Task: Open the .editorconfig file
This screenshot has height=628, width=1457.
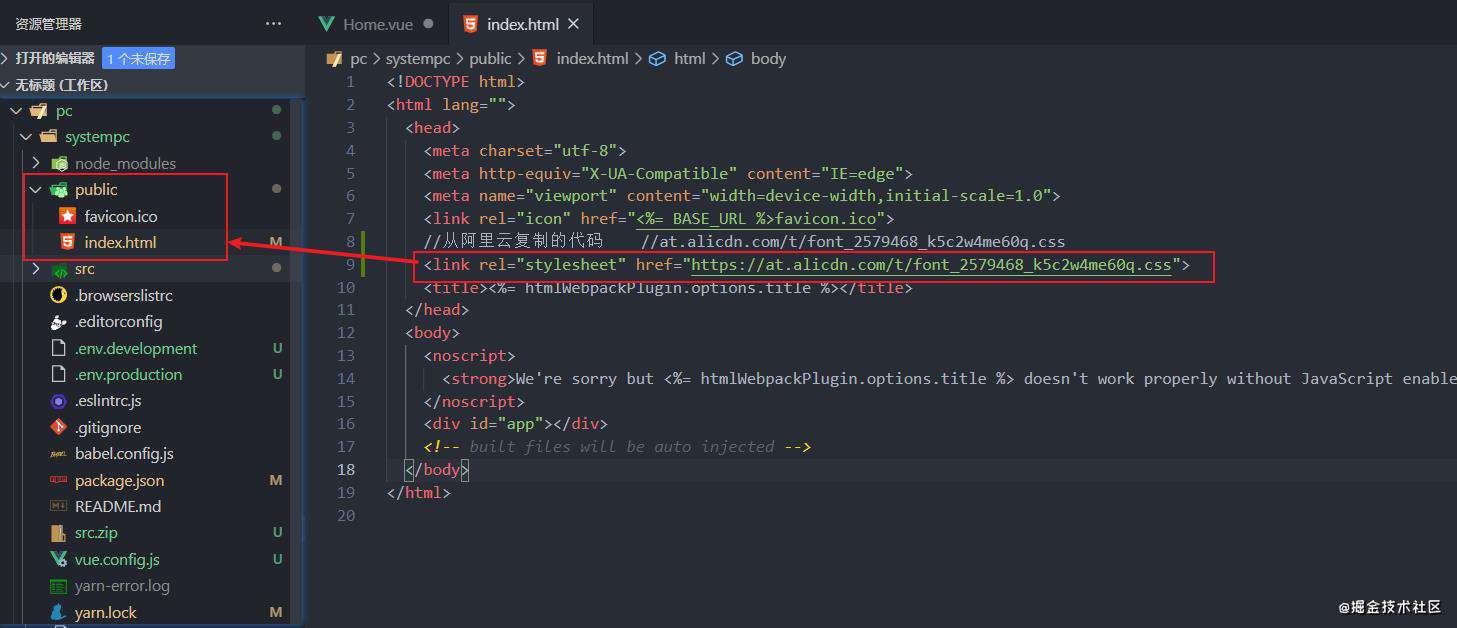Action: (118, 322)
